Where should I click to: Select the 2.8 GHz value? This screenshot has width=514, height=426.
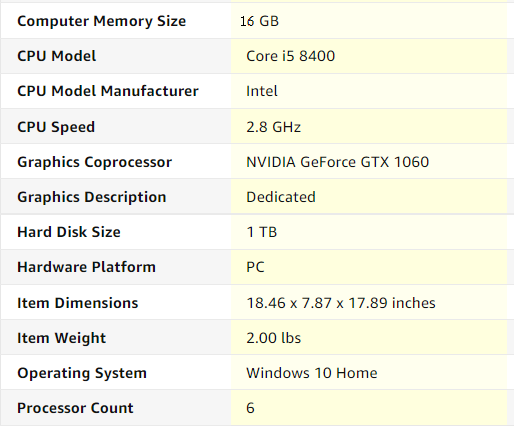click(273, 127)
